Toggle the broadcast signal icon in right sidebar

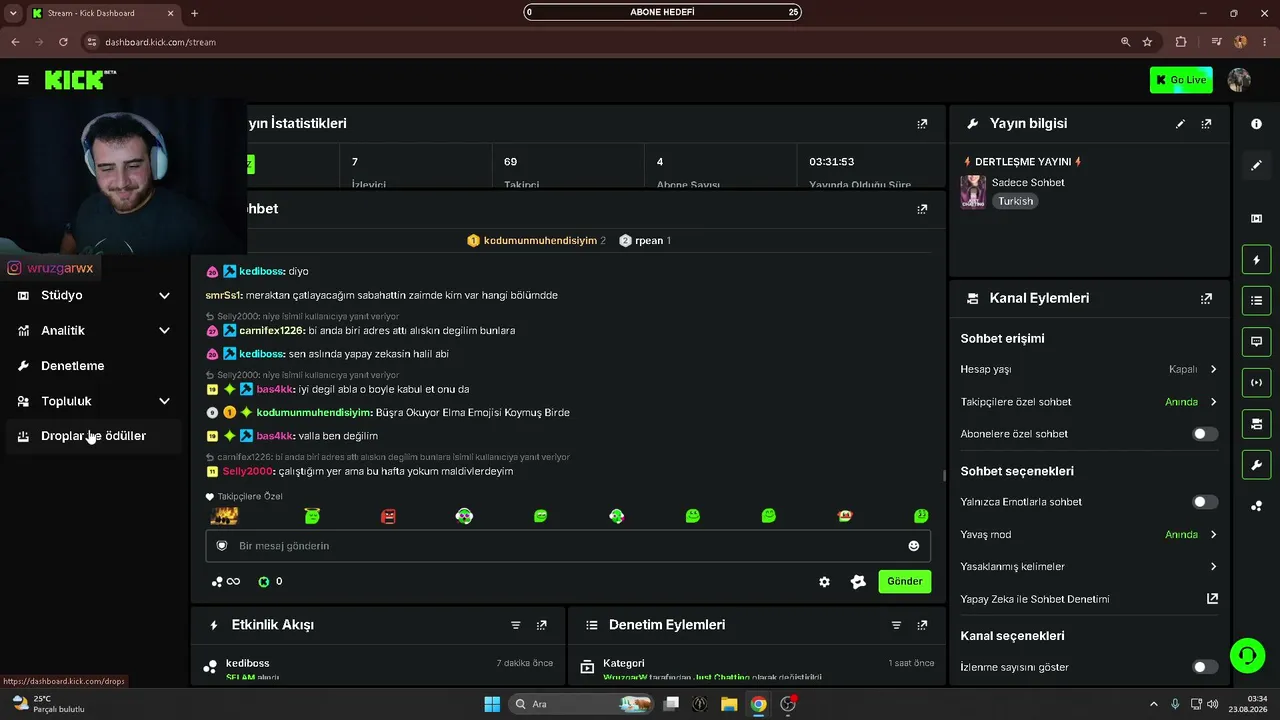pyautogui.click(x=1256, y=382)
